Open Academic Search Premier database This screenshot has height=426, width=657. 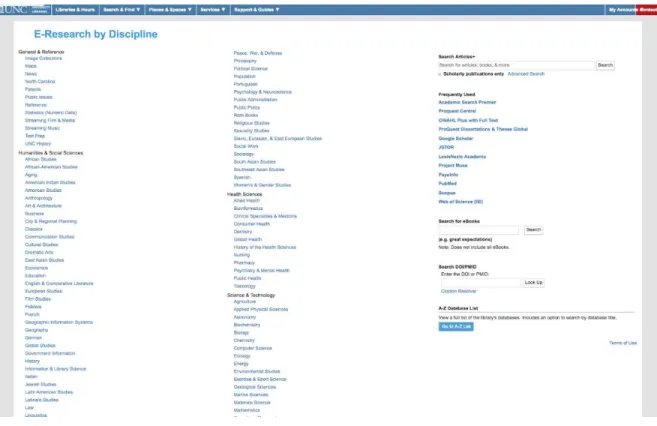click(x=467, y=102)
